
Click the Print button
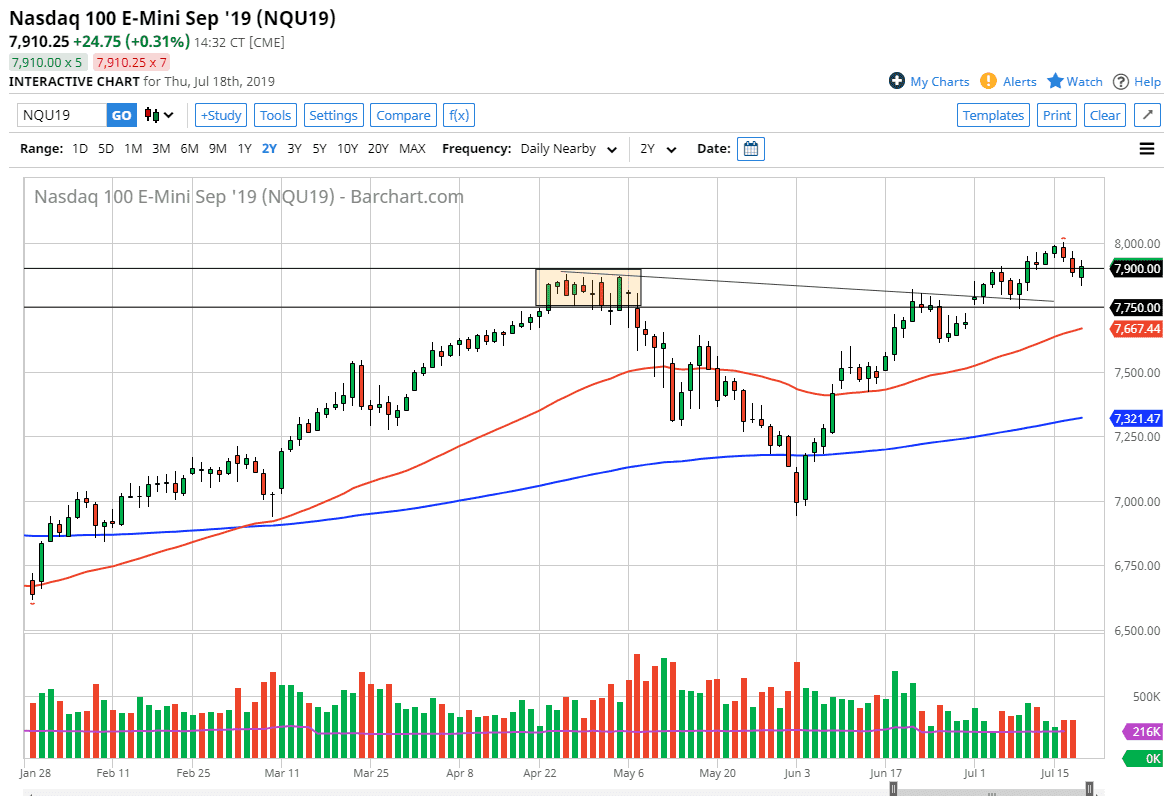(x=1056, y=115)
